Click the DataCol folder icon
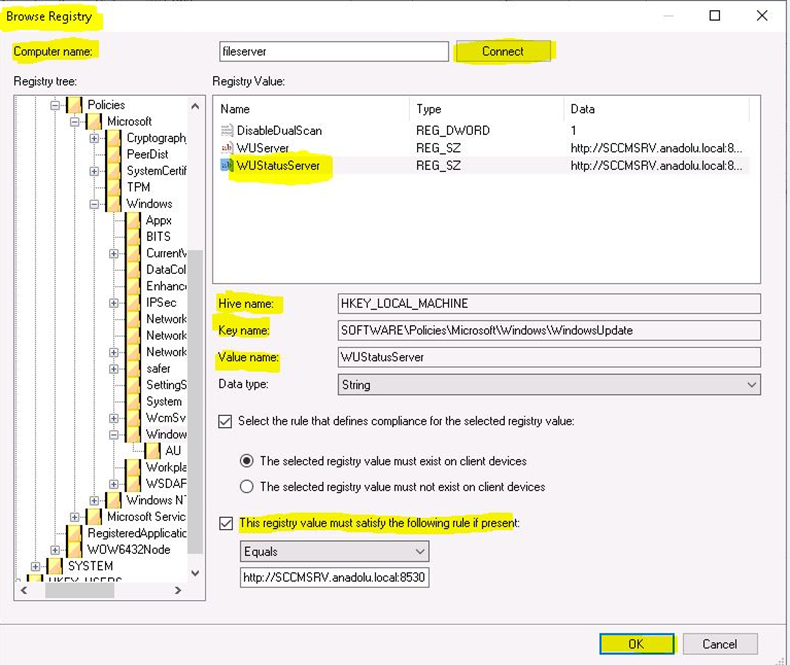 [134, 270]
